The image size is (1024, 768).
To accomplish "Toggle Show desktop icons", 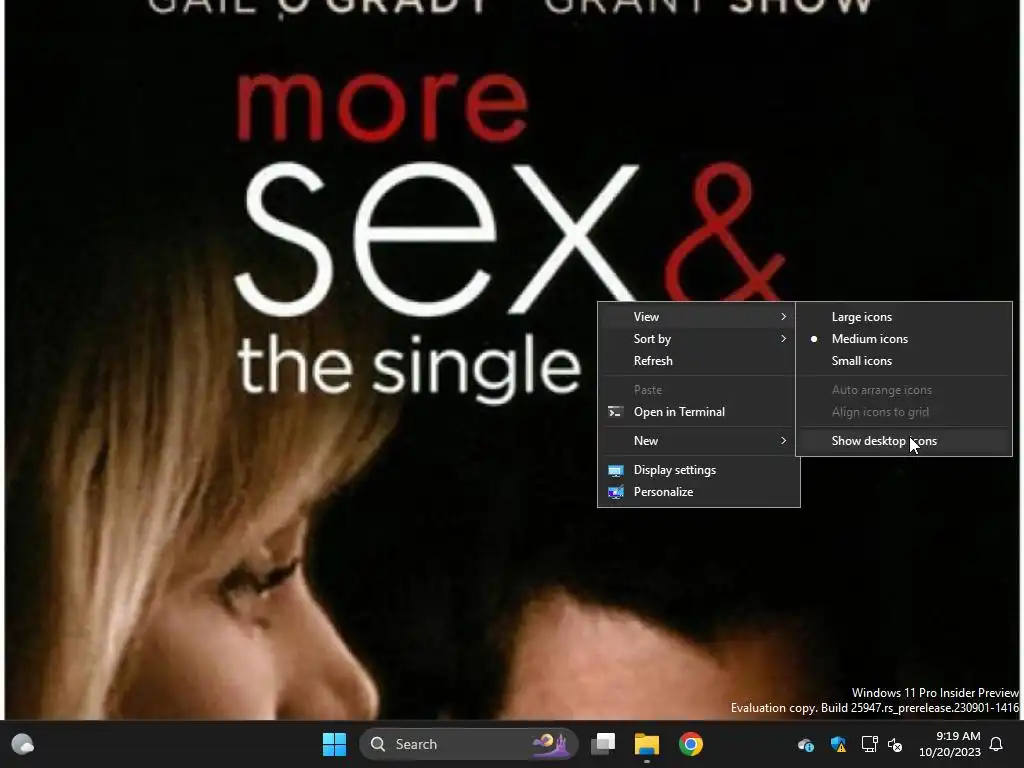I will [904, 441].
